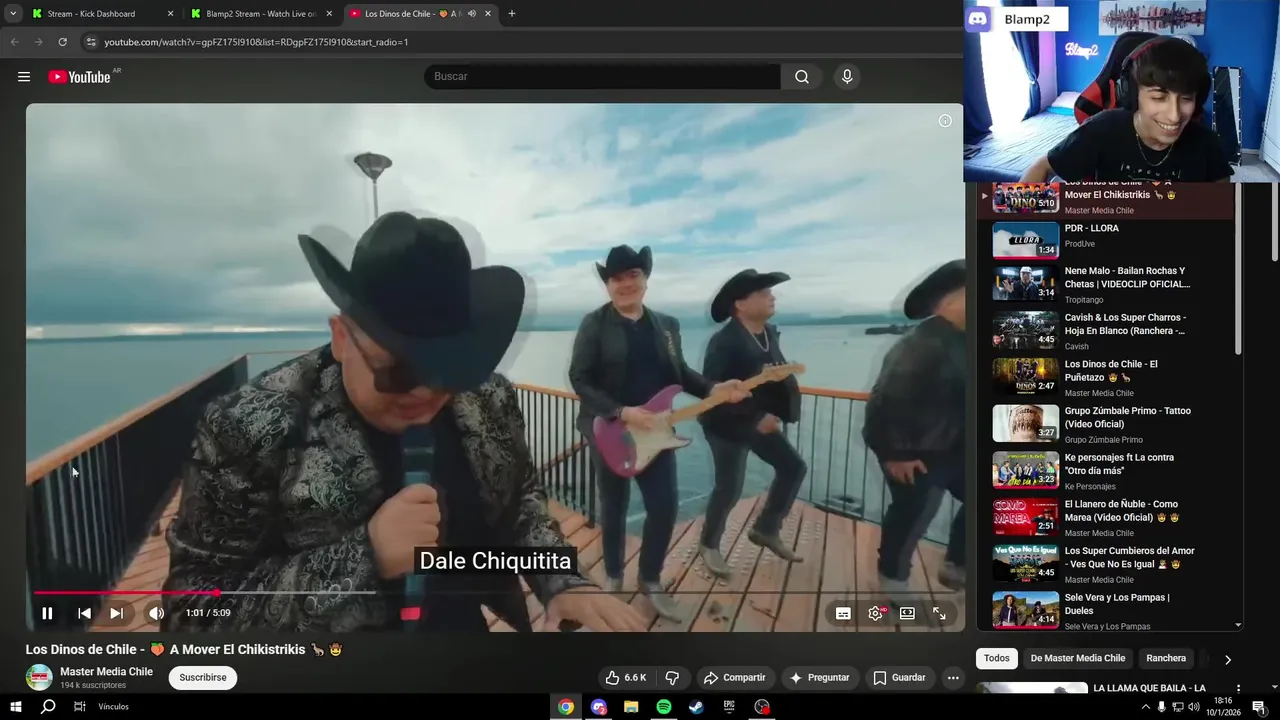Go back in browser history
The image size is (1280, 720).
pyautogui.click(x=14, y=42)
